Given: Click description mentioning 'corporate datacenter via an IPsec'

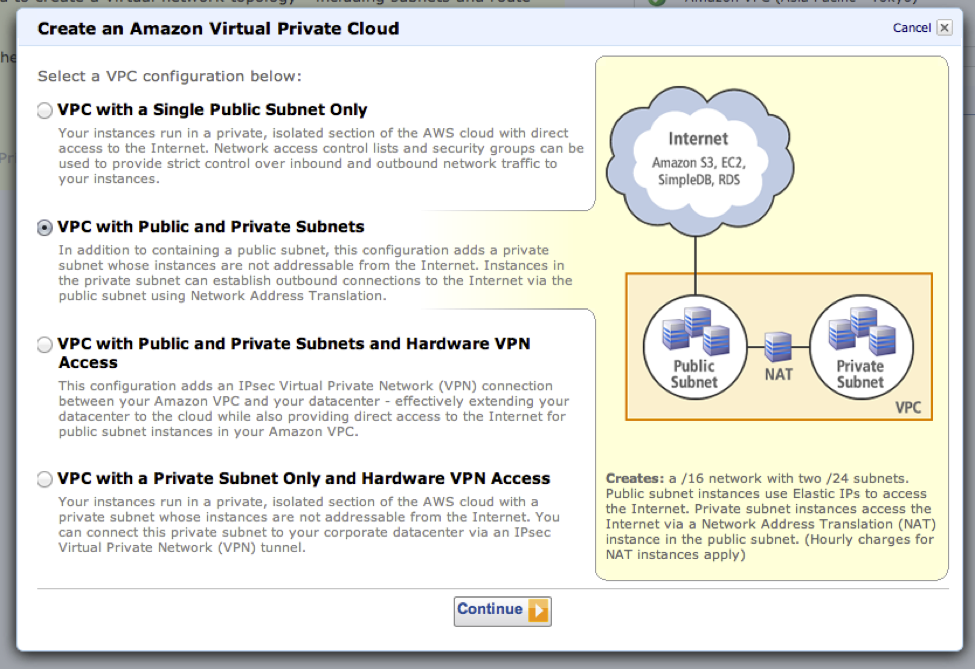Looking at the screenshot, I should [309, 525].
